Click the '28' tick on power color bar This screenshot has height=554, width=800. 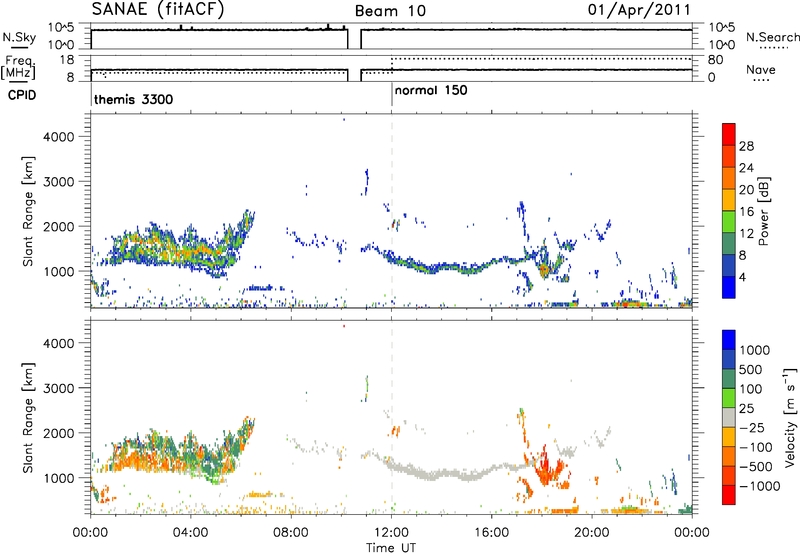[x=746, y=146]
